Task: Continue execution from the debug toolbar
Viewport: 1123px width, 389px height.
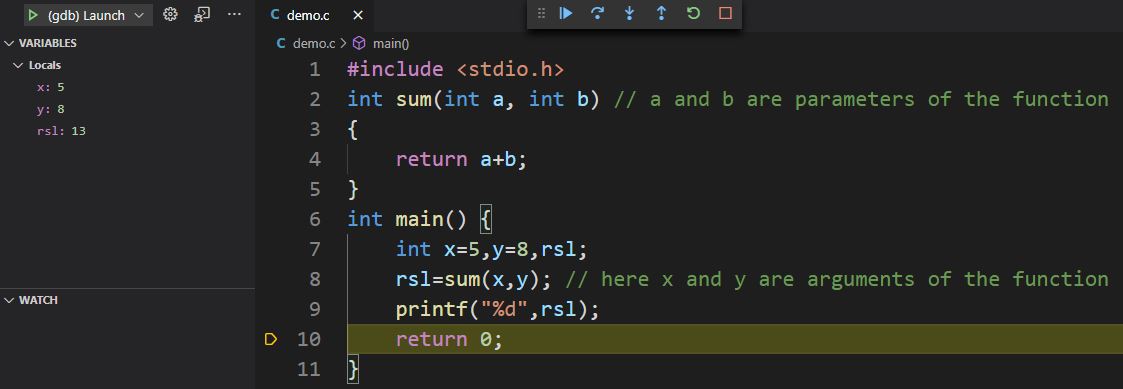Action: click(566, 13)
